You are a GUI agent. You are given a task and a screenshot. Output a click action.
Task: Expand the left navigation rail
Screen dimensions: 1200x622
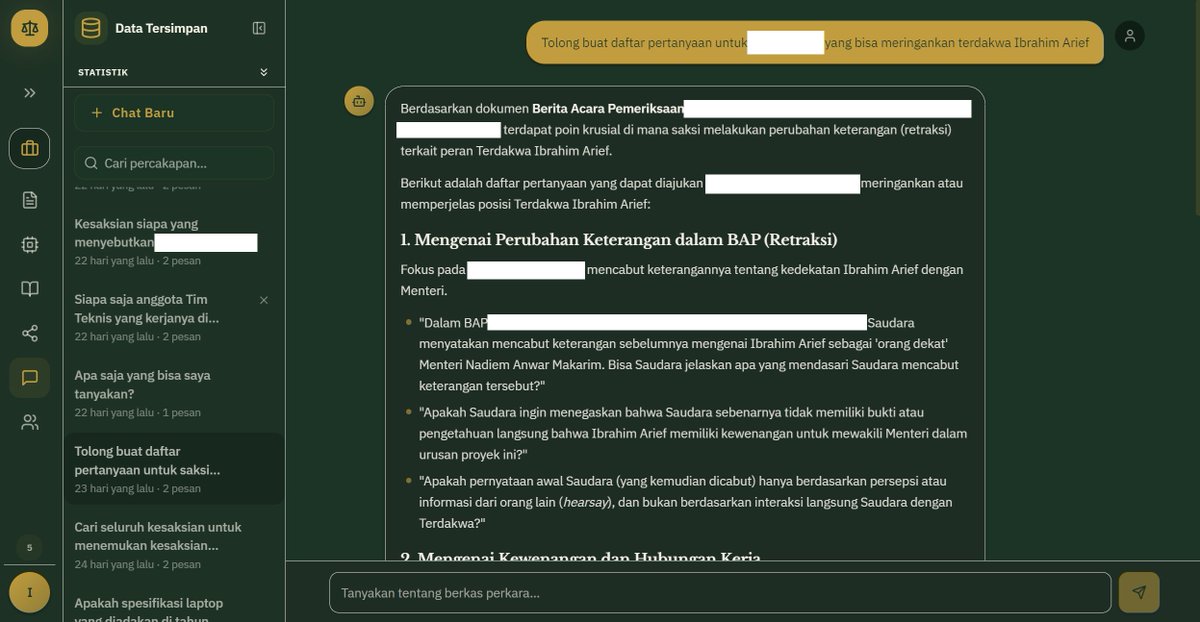[x=30, y=93]
